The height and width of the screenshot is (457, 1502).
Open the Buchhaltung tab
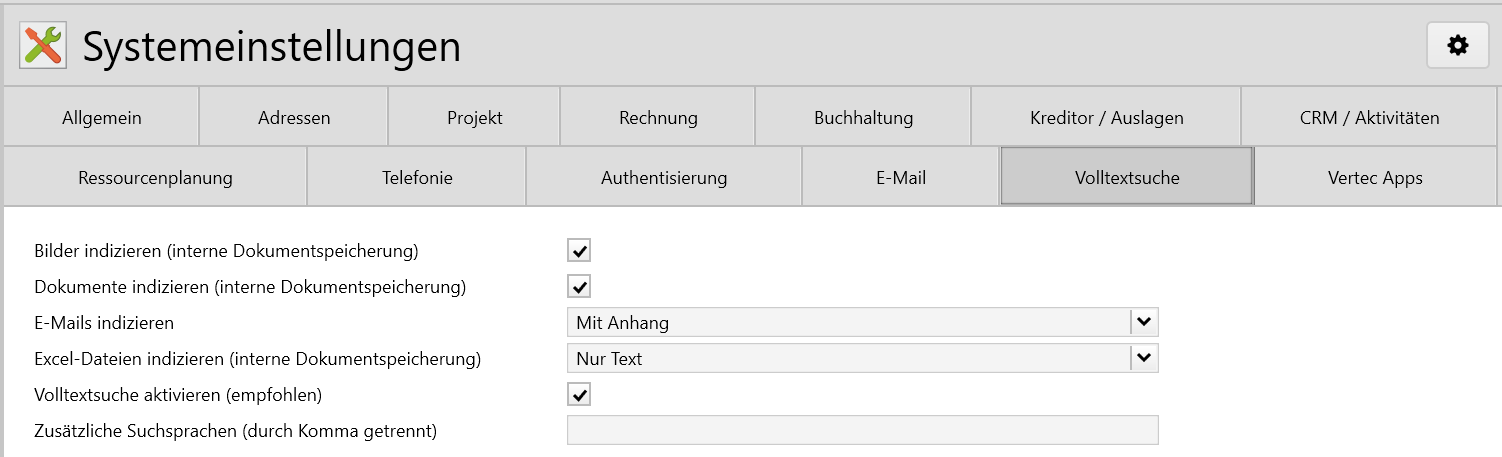863,118
